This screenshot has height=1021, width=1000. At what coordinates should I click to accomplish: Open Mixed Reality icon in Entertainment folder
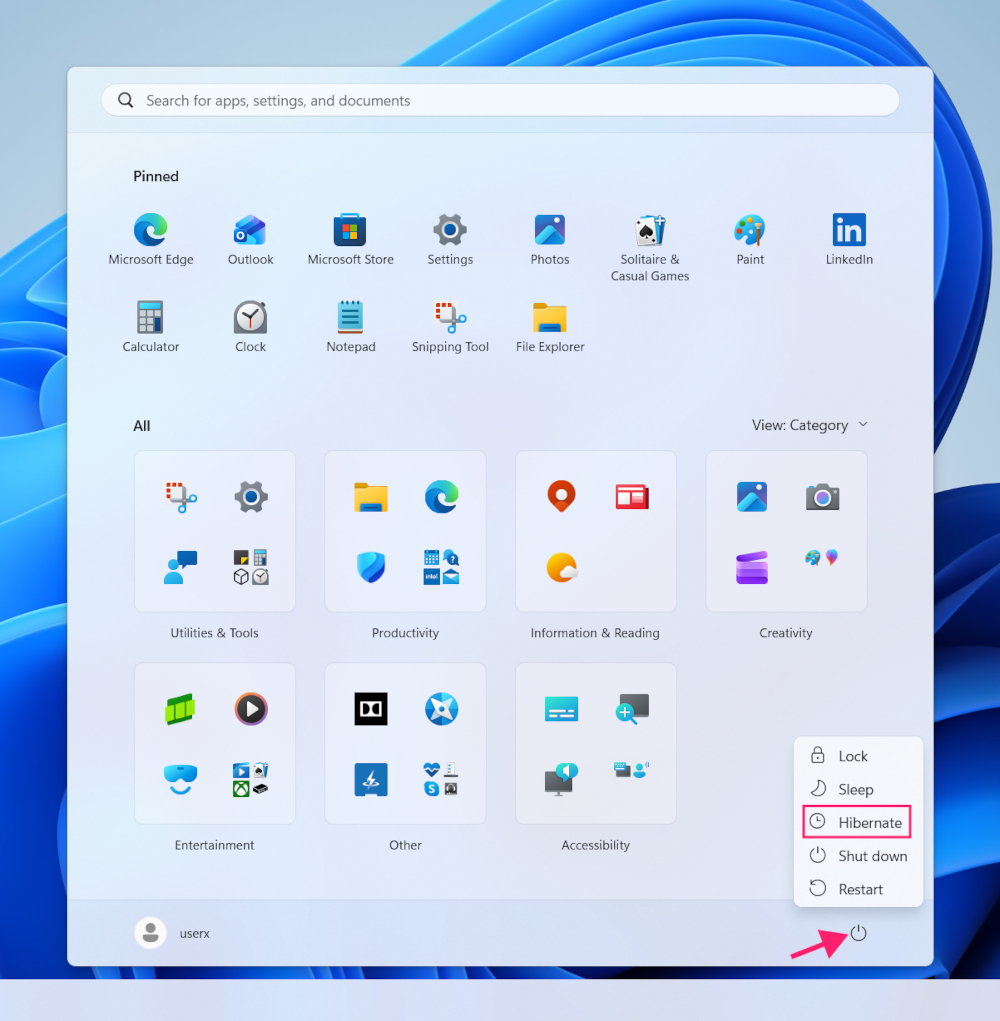(x=180, y=779)
